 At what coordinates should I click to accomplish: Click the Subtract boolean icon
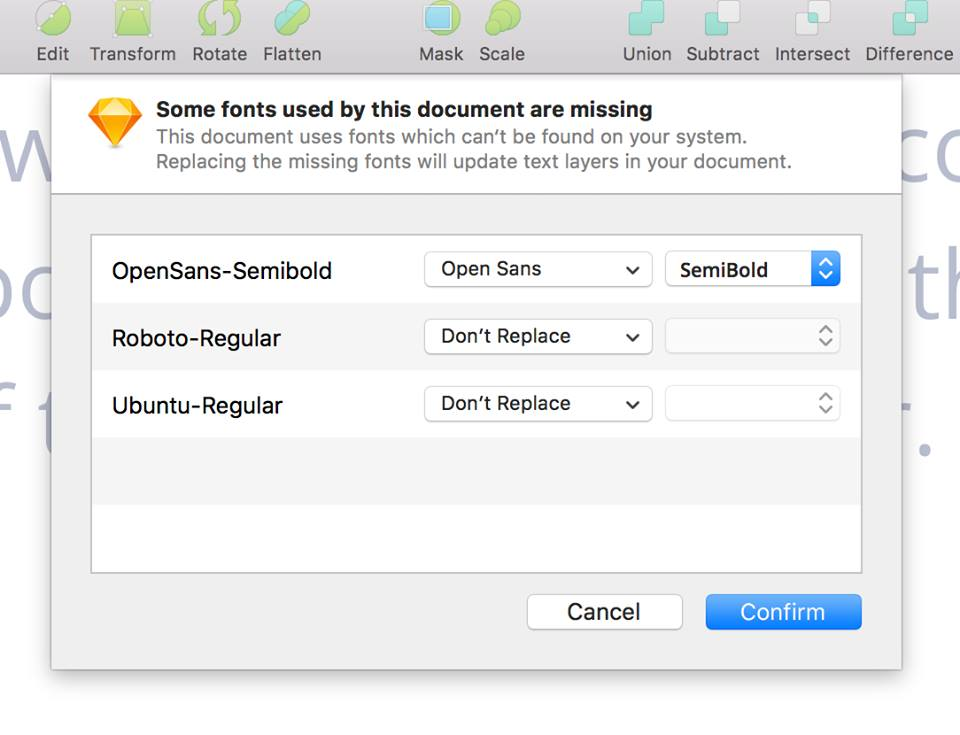point(723,18)
